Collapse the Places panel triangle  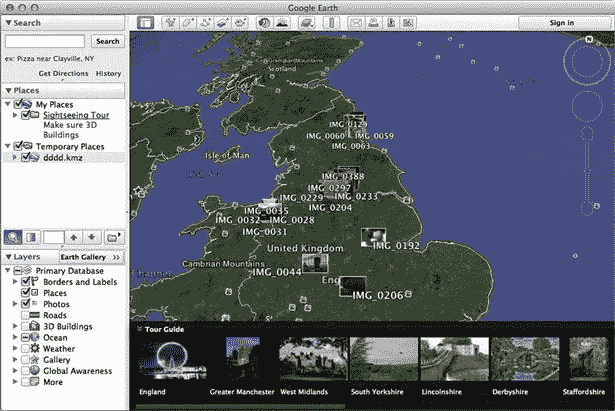coord(8,90)
